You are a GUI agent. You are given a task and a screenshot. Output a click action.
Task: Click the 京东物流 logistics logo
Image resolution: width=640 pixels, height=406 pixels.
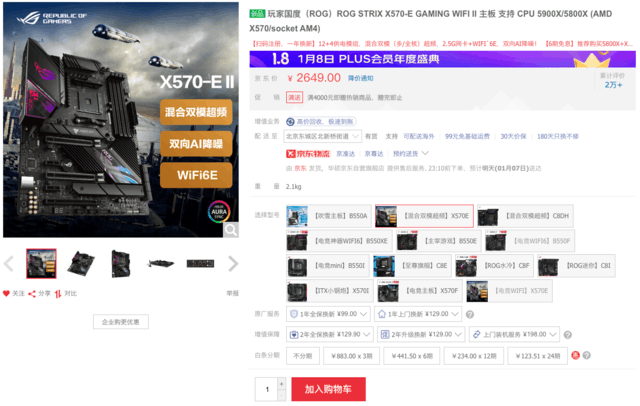308,154
